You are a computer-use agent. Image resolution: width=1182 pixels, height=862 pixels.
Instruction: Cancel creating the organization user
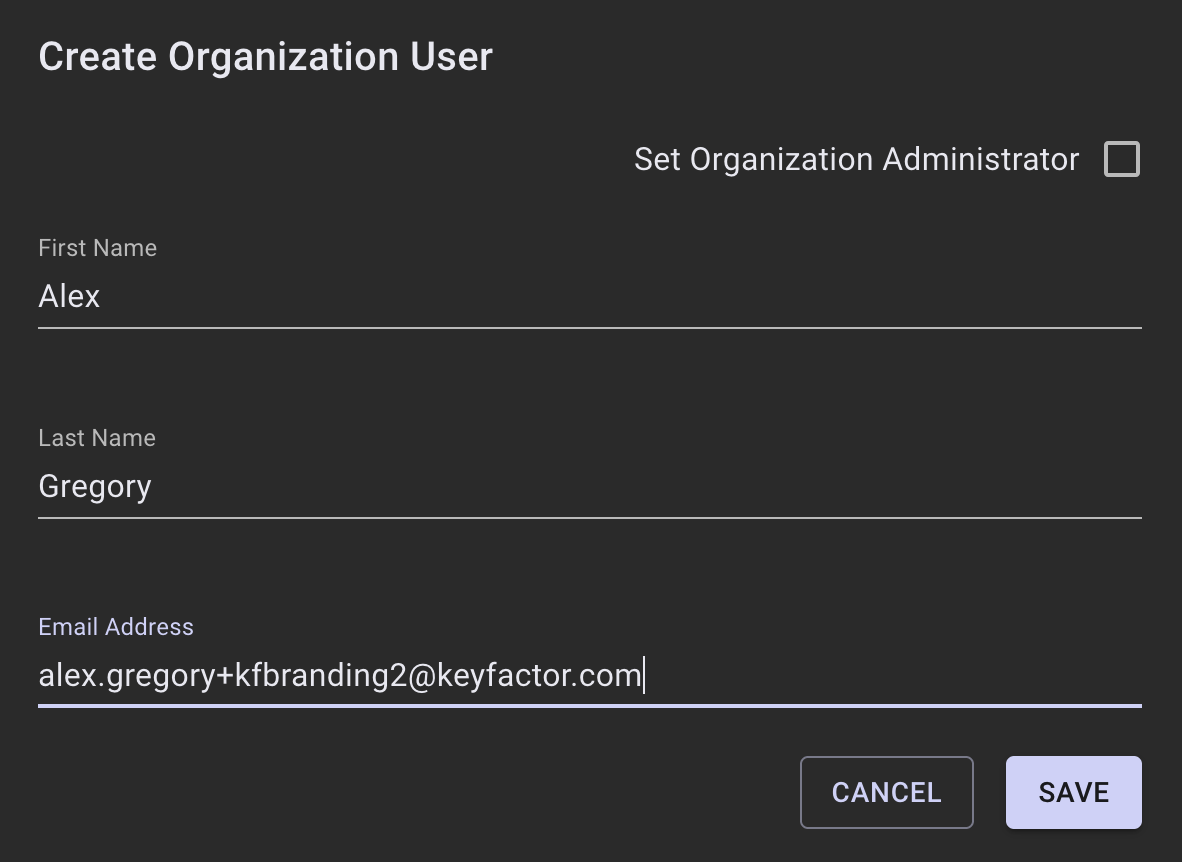(x=886, y=792)
